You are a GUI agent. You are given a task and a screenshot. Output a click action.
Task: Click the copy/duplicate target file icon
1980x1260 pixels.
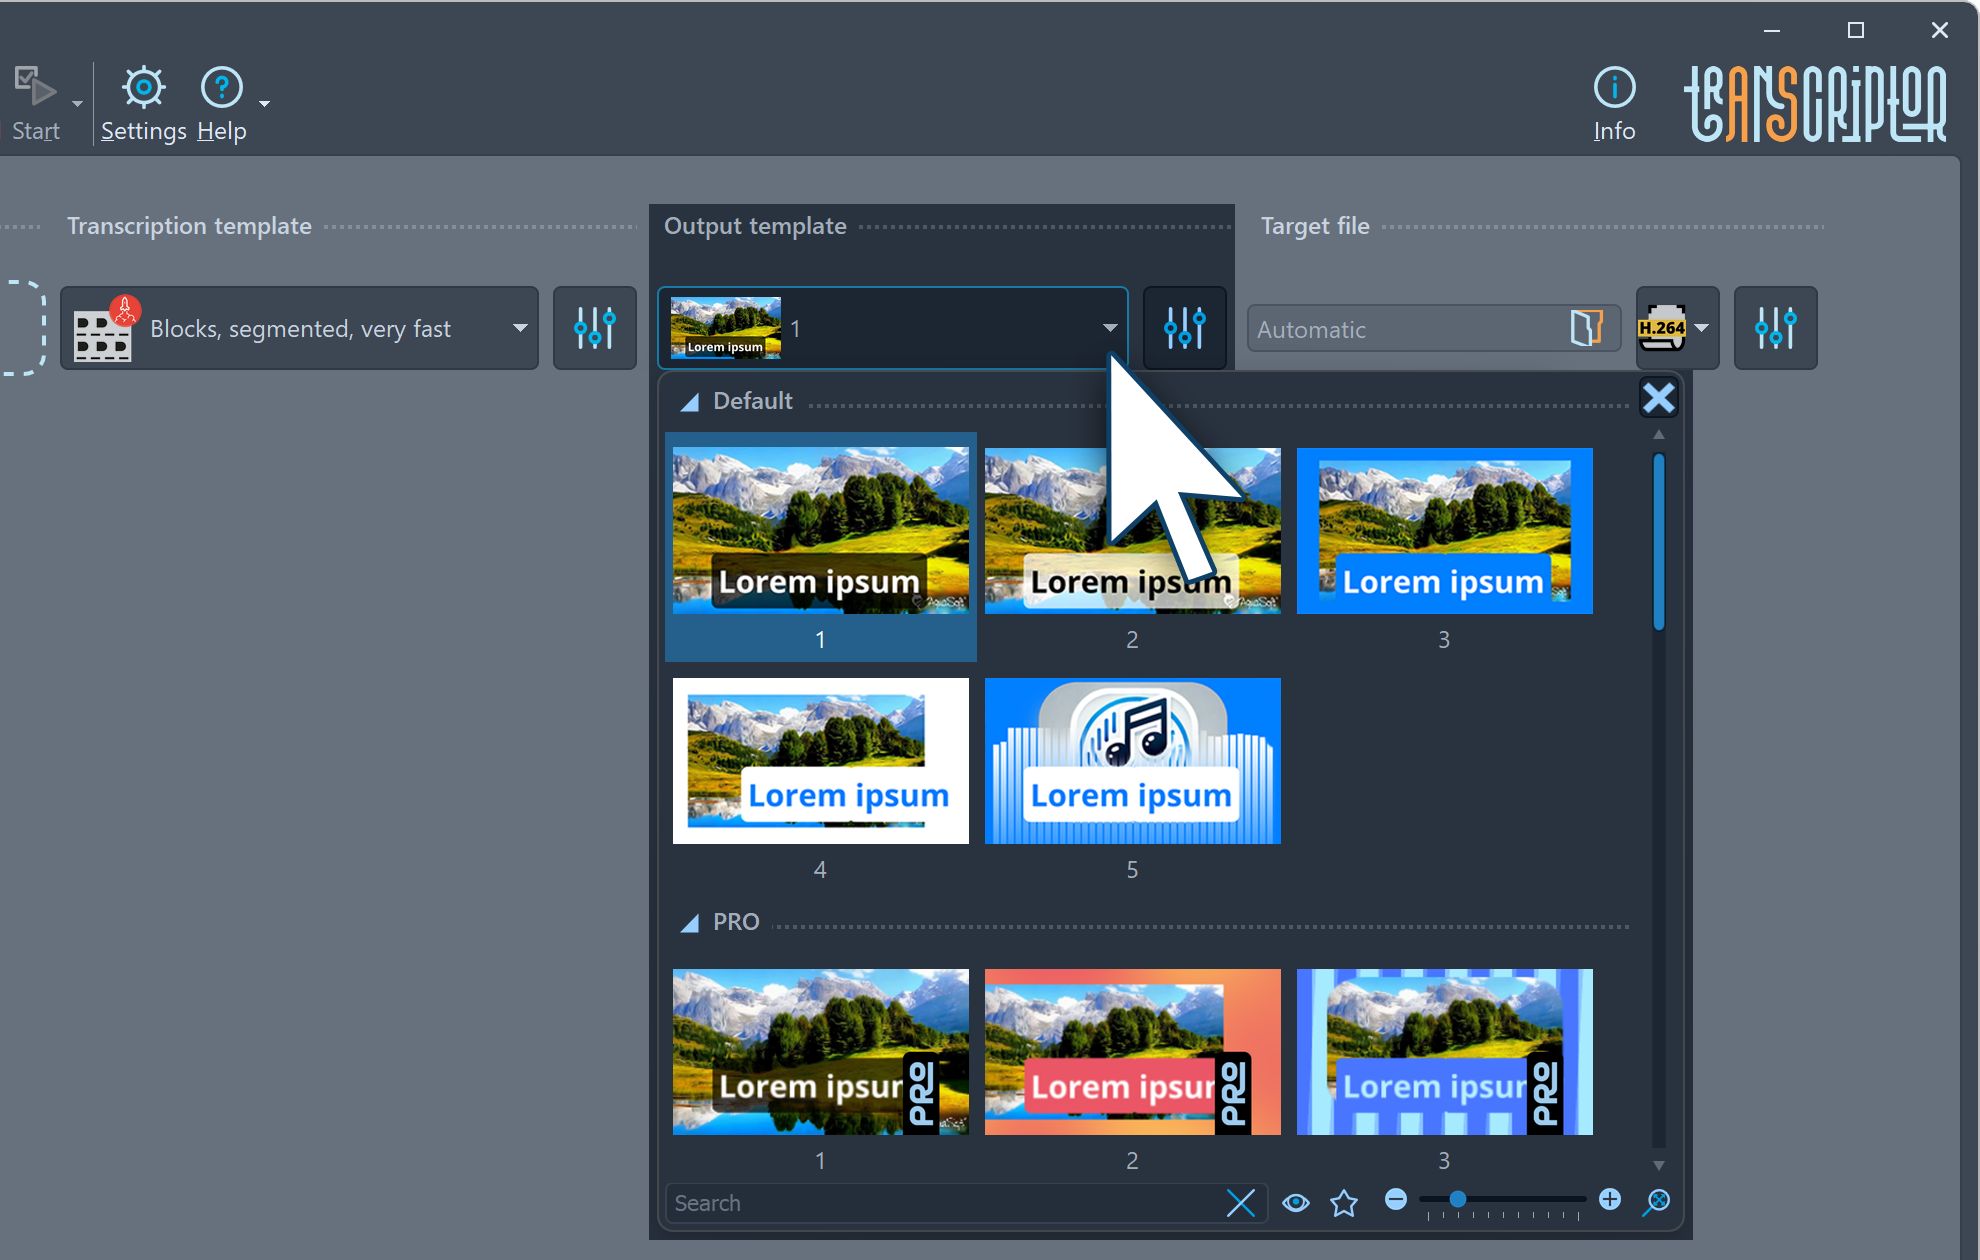(1586, 329)
